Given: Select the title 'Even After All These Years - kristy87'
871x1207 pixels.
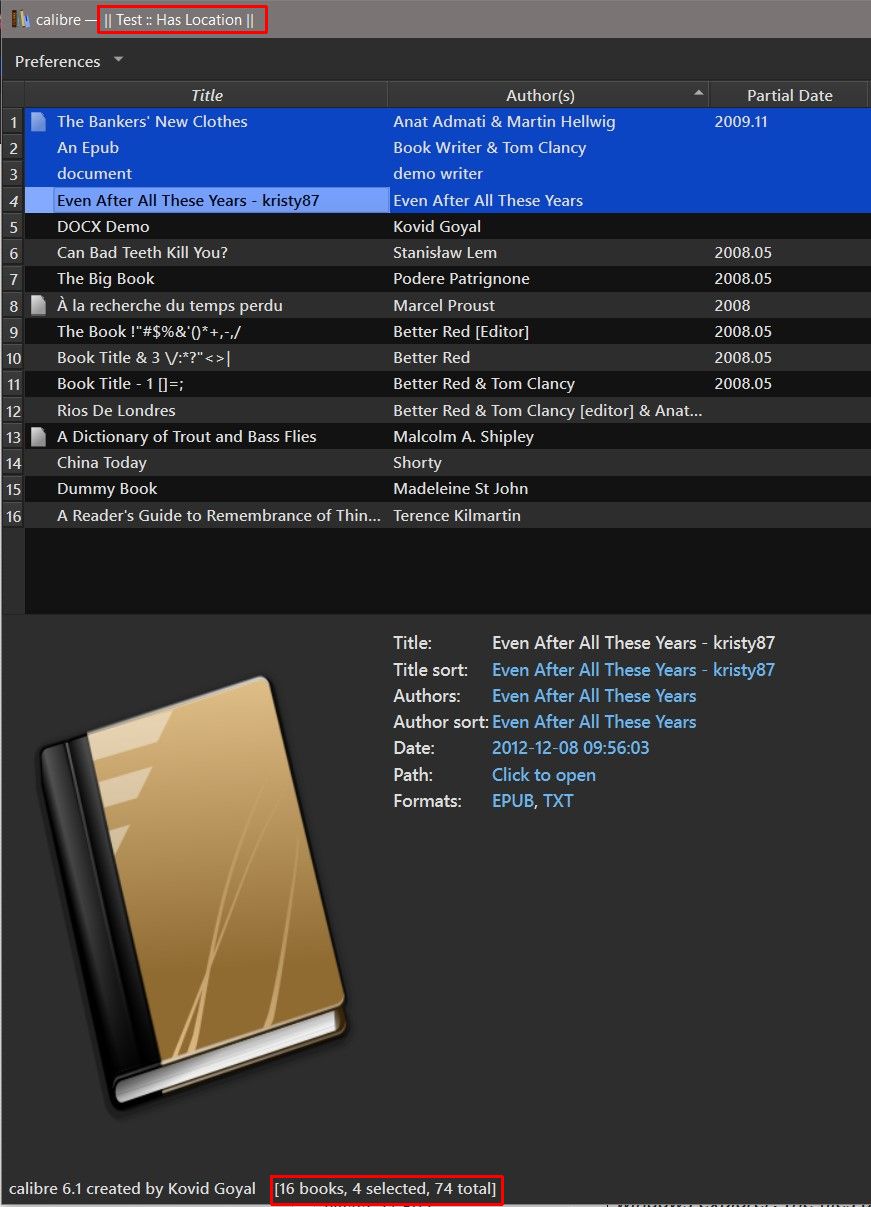Looking at the screenshot, I should pyautogui.click(x=188, y=200).
